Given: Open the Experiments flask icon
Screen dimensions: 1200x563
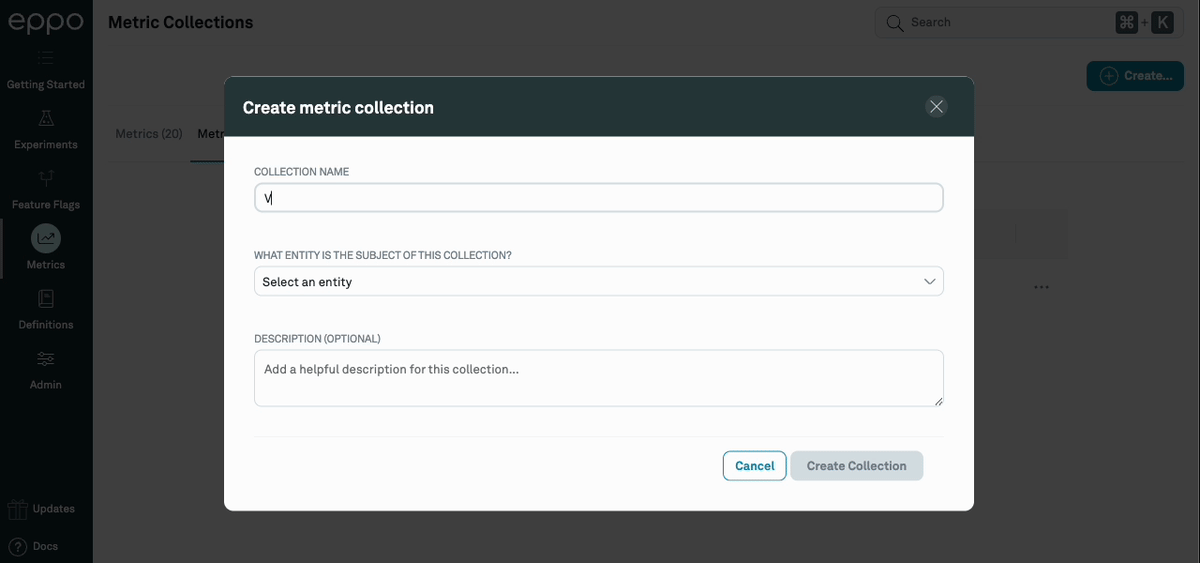Looking at the screenshot, I should click(x=46, y=119).
